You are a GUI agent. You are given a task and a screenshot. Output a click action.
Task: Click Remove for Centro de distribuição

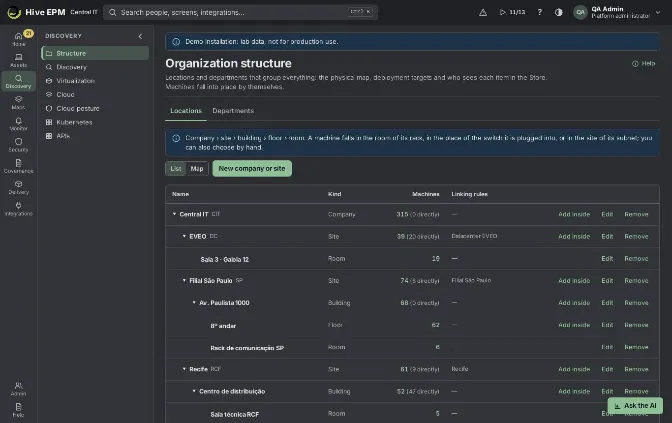point(636,392)
